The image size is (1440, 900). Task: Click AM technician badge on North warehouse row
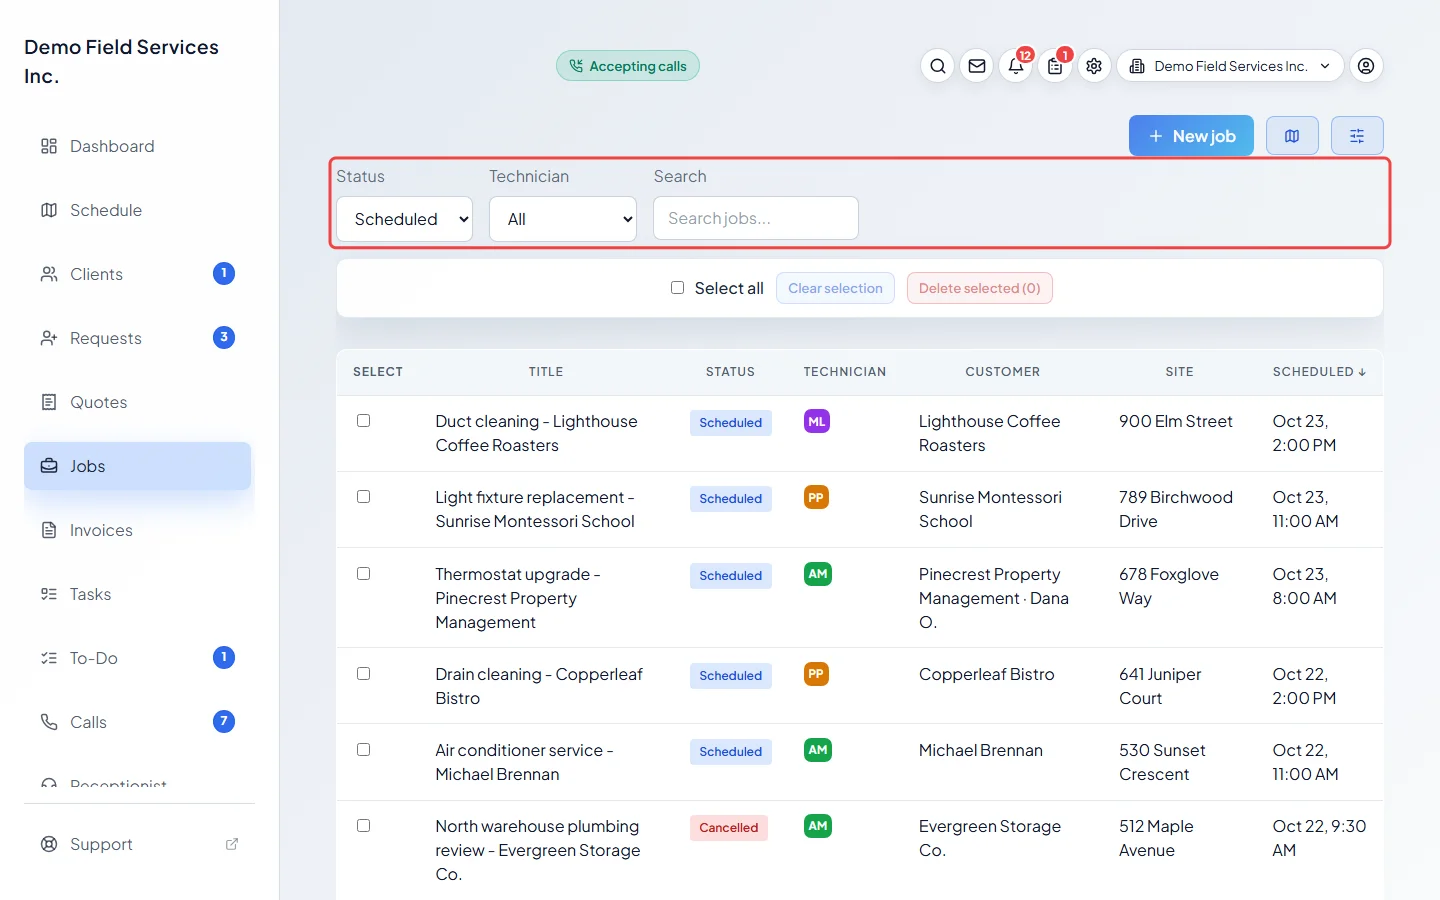(818, 826)
